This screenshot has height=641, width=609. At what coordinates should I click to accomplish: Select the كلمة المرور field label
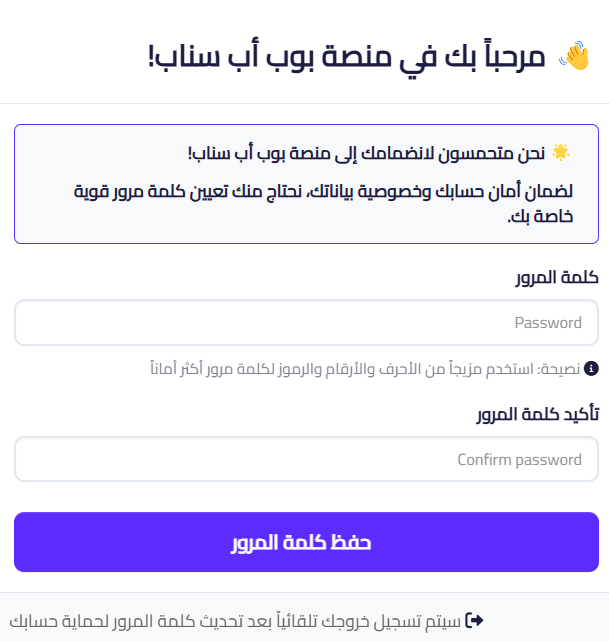pos(557,278)
